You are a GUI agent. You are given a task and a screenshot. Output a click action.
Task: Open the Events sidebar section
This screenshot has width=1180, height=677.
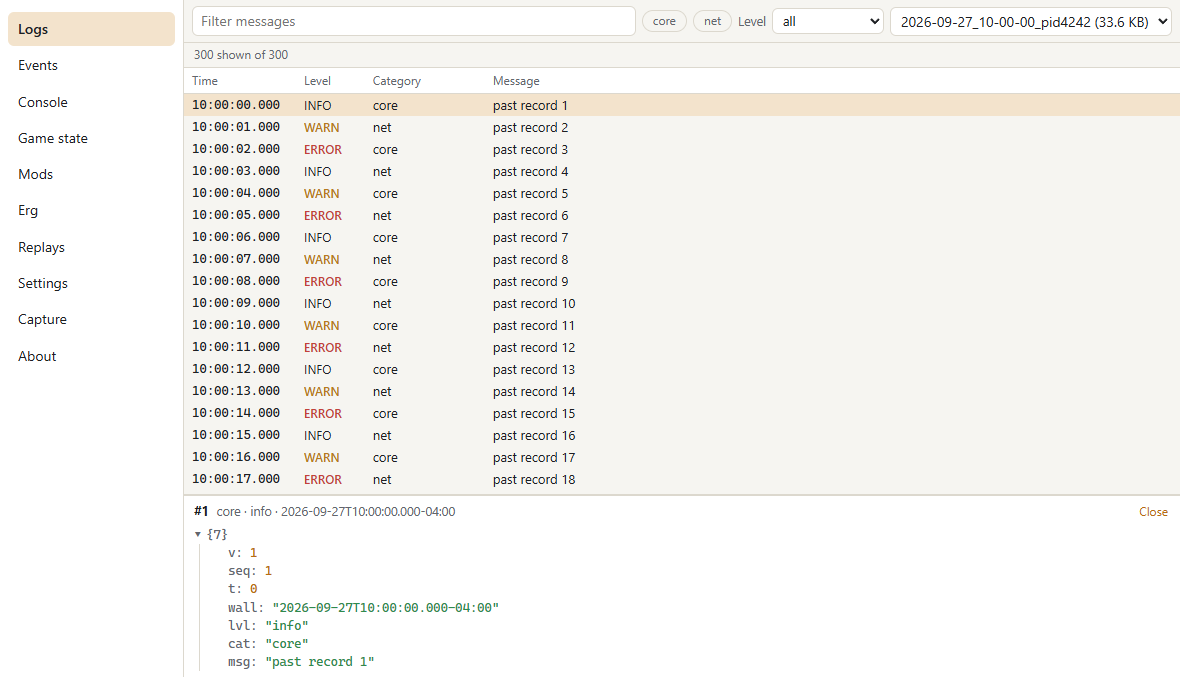click(x=91, y=65)
